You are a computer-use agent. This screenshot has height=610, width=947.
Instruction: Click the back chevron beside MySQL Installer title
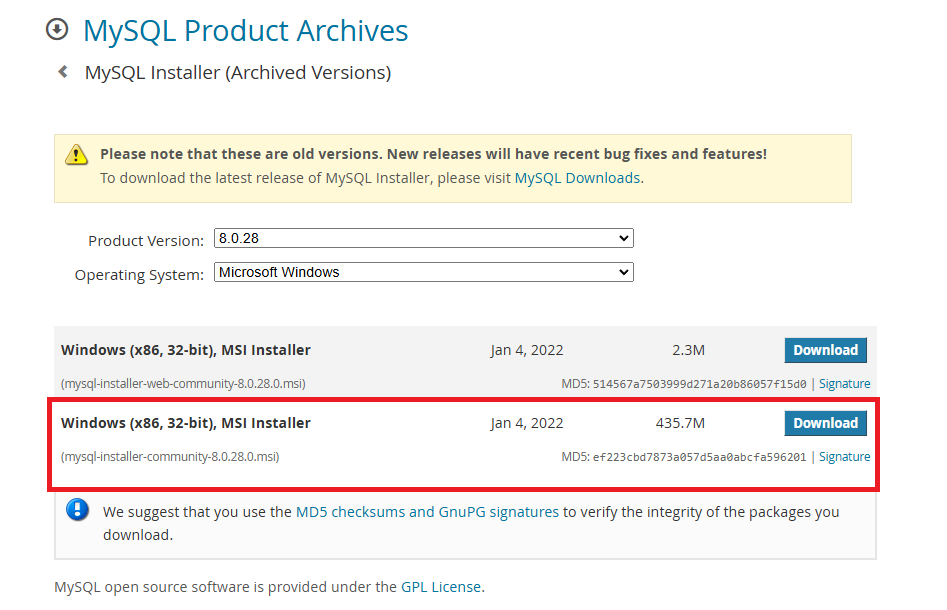click(x=63, y=72)
